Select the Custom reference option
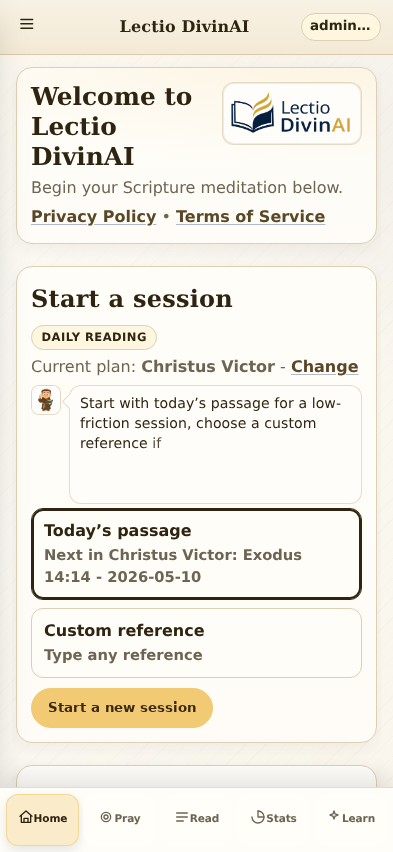The image size is (393, 852). click(x=196, y=643)
